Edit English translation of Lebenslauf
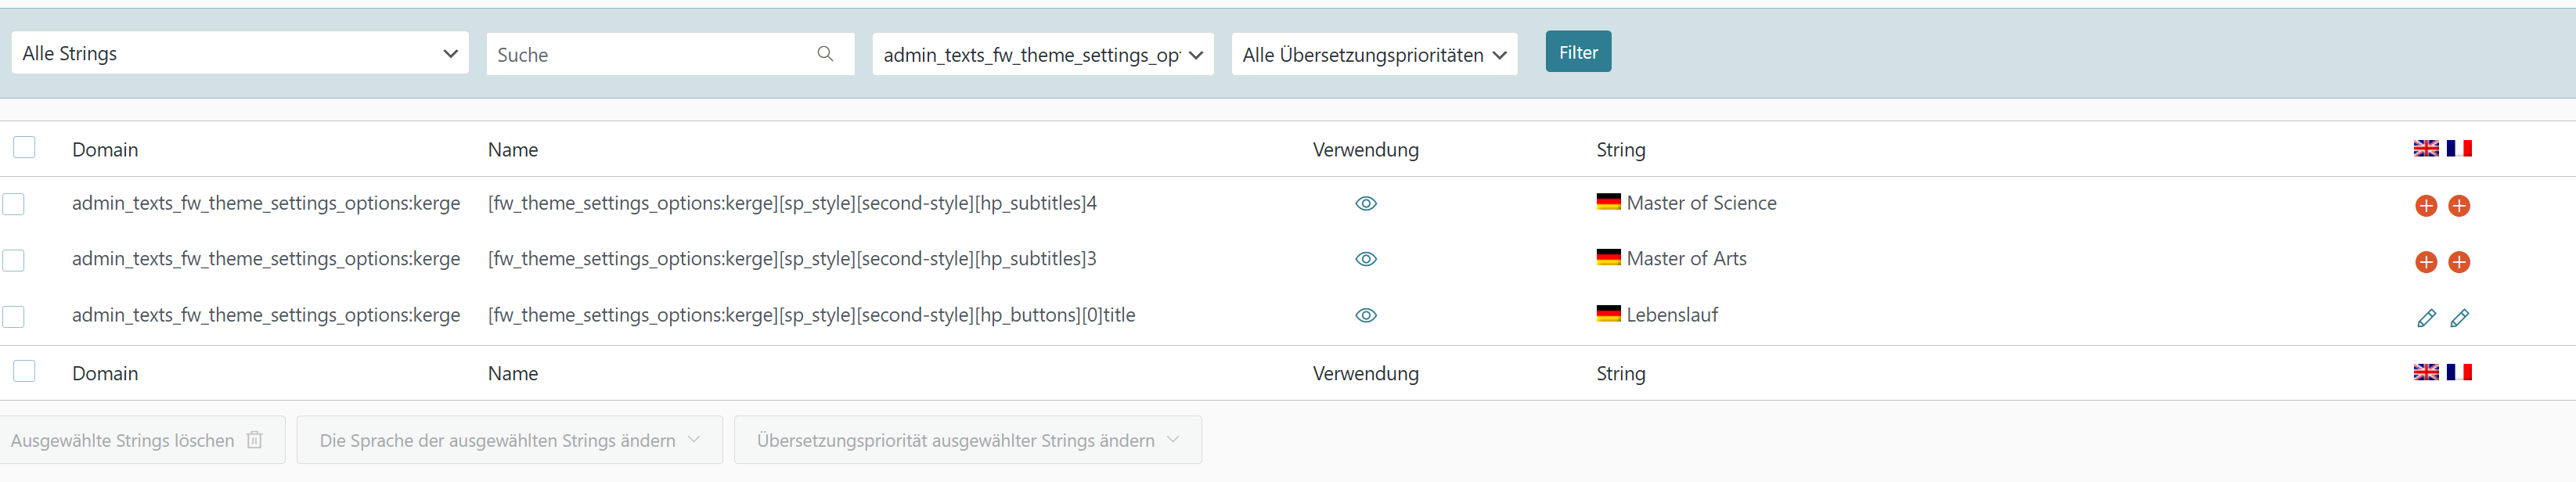Viewport: 2576px width, 482px height. point(2426,318)
